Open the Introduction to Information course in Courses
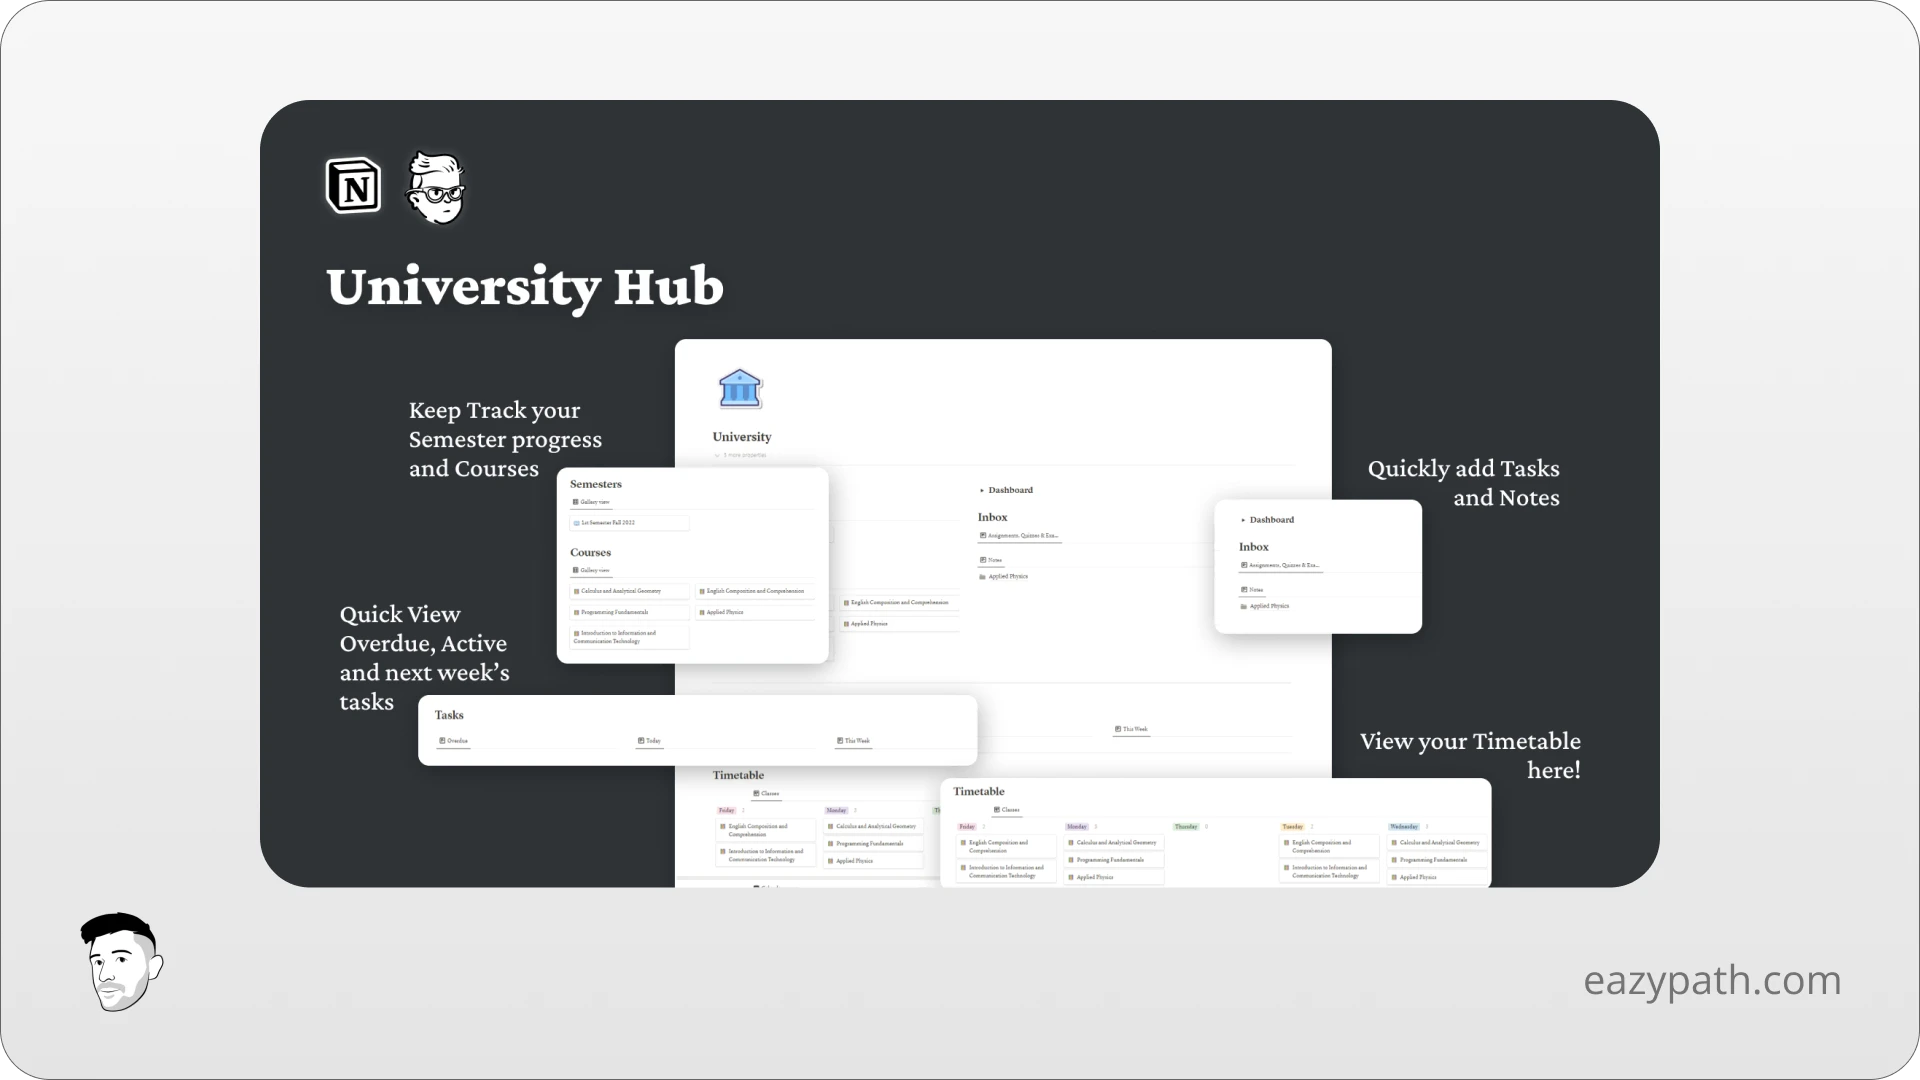Image resolution: width=1920 pixels, height=1080 pixels. [629, 637]
